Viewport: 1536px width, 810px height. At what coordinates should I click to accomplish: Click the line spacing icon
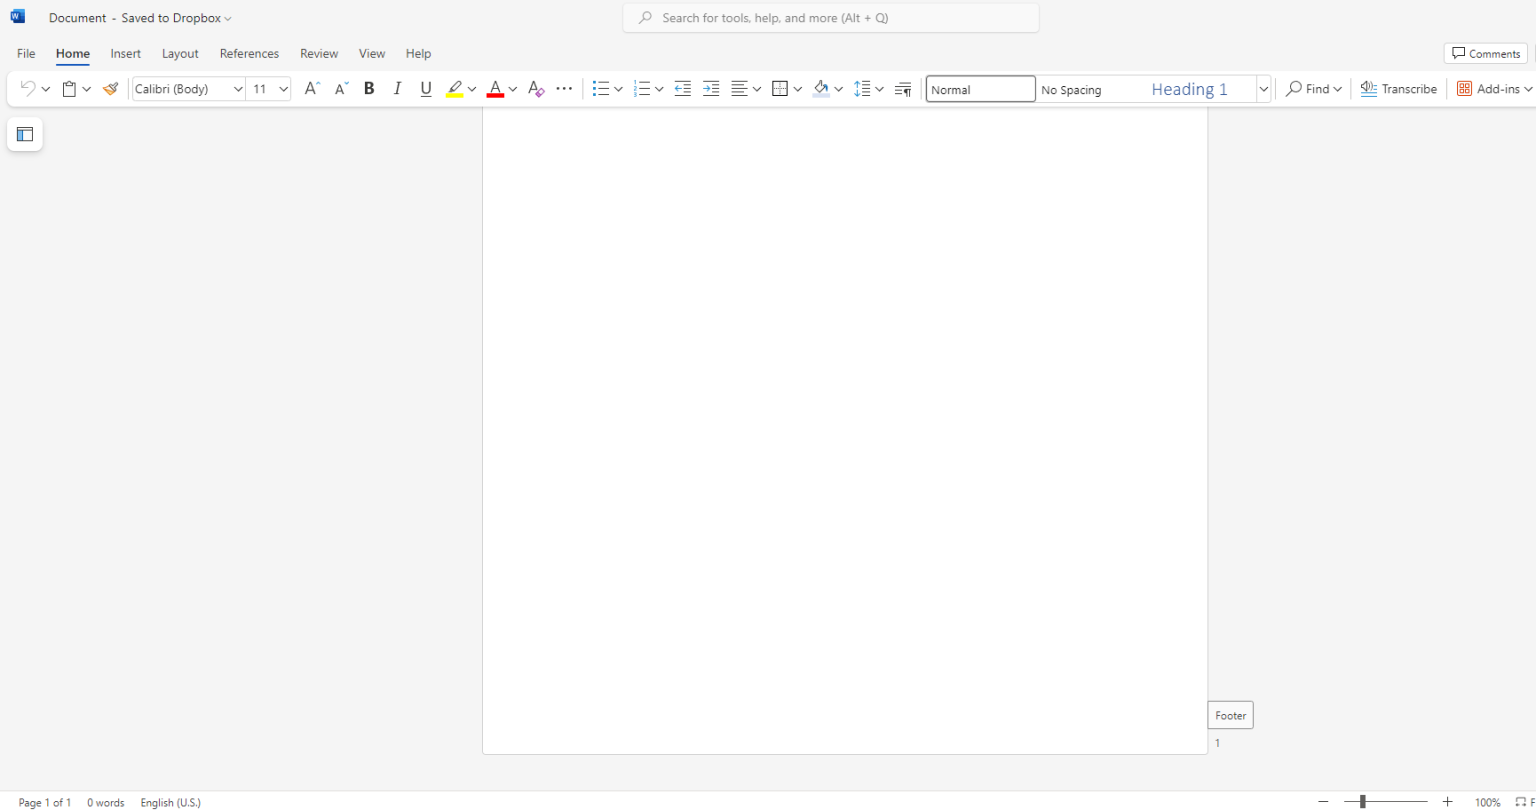(863, 89)
